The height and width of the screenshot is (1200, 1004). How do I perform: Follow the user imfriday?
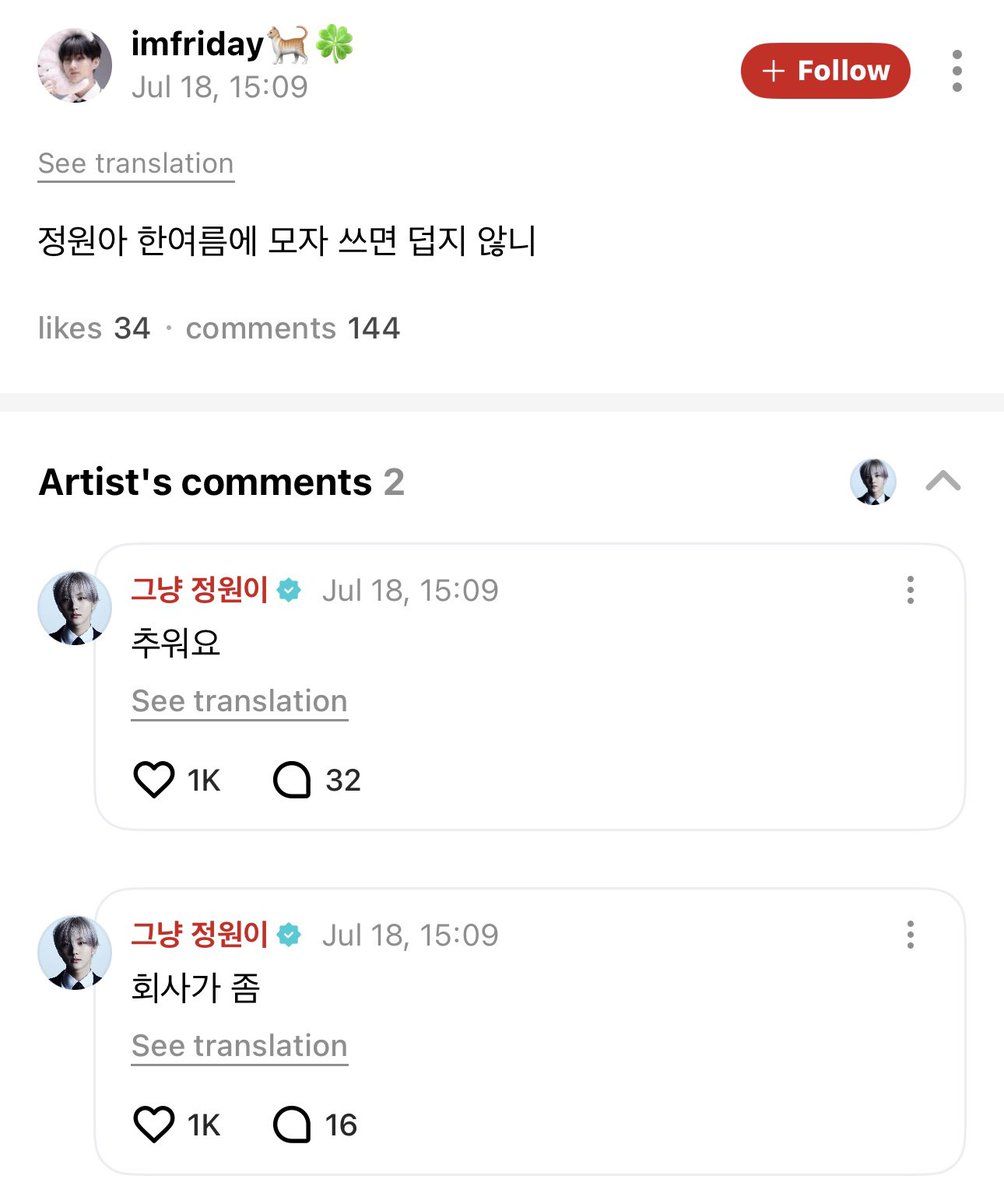tap(826, 71)
